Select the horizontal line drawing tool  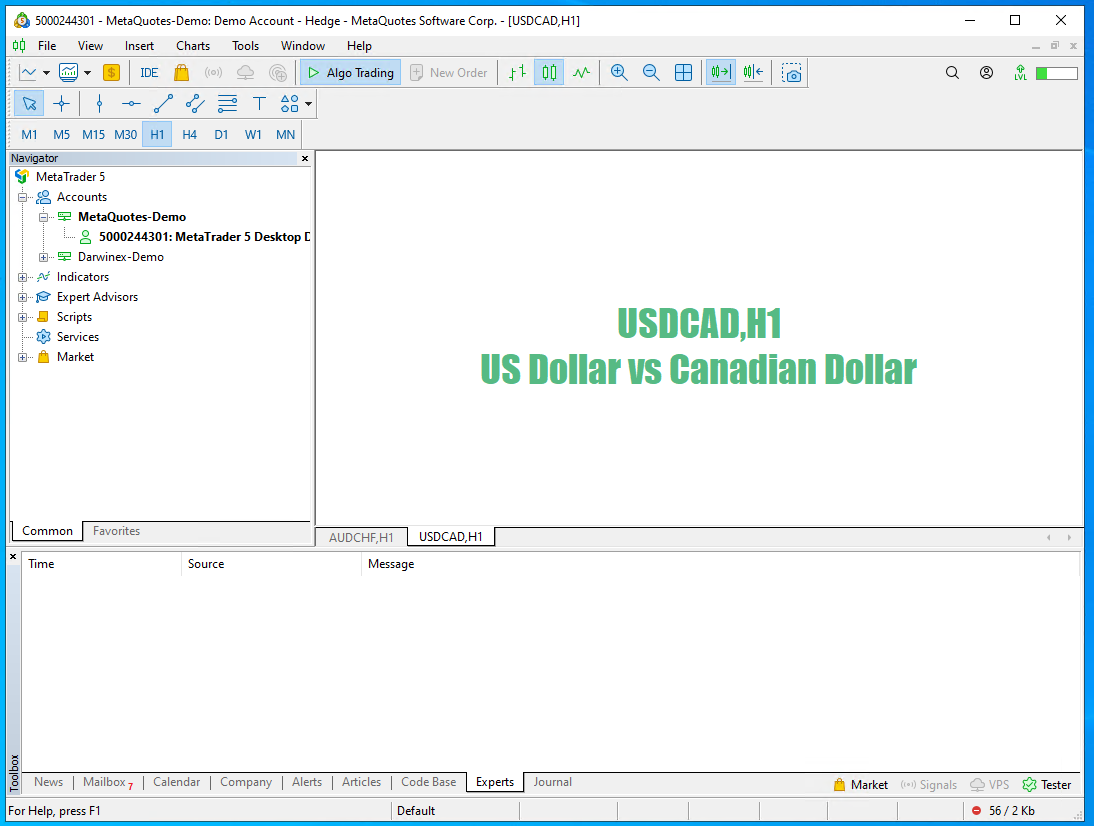pyautogui.click(x=131, y=104)
